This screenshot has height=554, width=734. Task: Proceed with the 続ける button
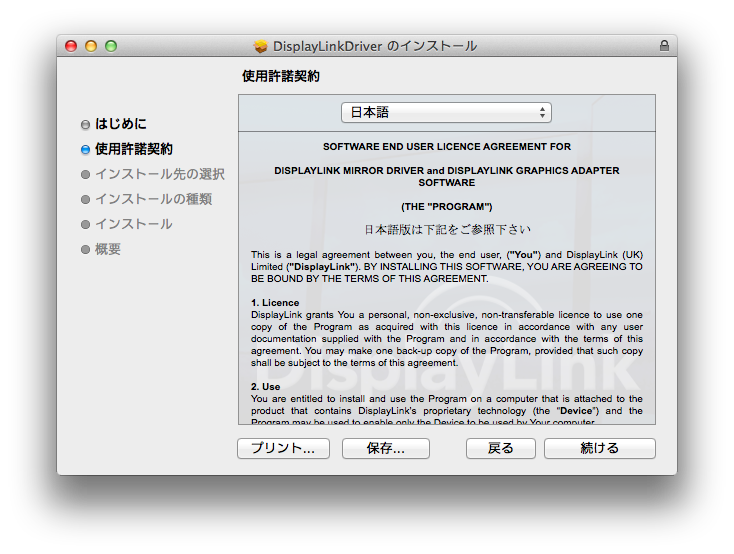point(599,448)
